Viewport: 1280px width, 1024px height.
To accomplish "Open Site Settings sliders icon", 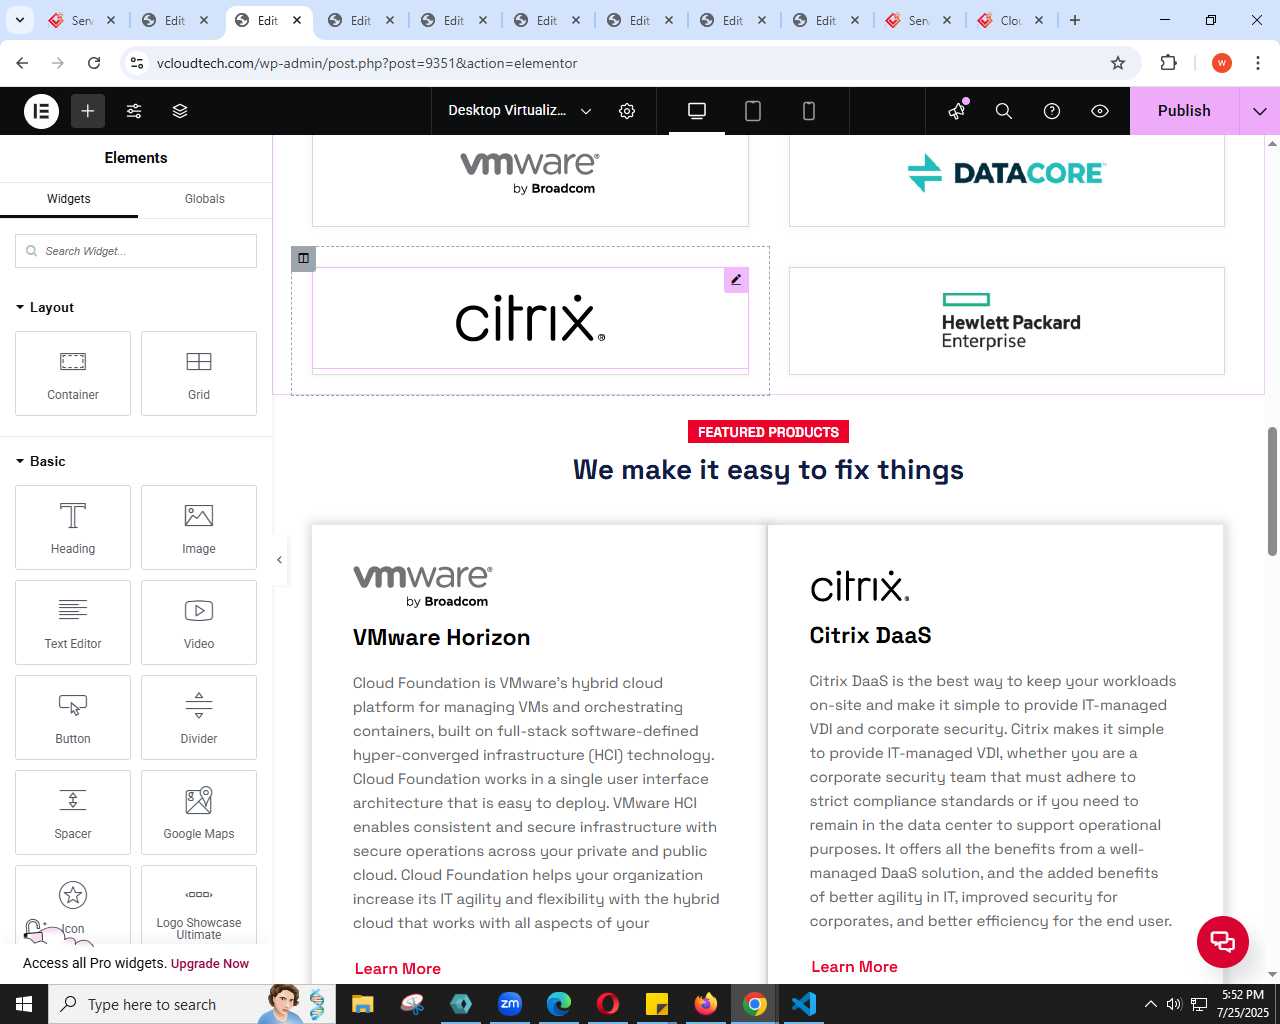I will [134, 111].
